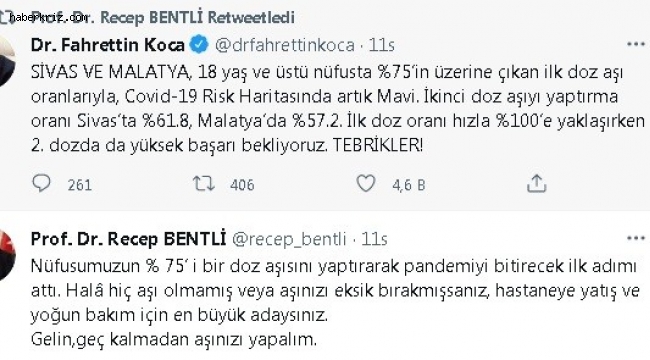Open Dr. Fahrettin Koca profile name
650x360 pixels.
click(108, 45)
